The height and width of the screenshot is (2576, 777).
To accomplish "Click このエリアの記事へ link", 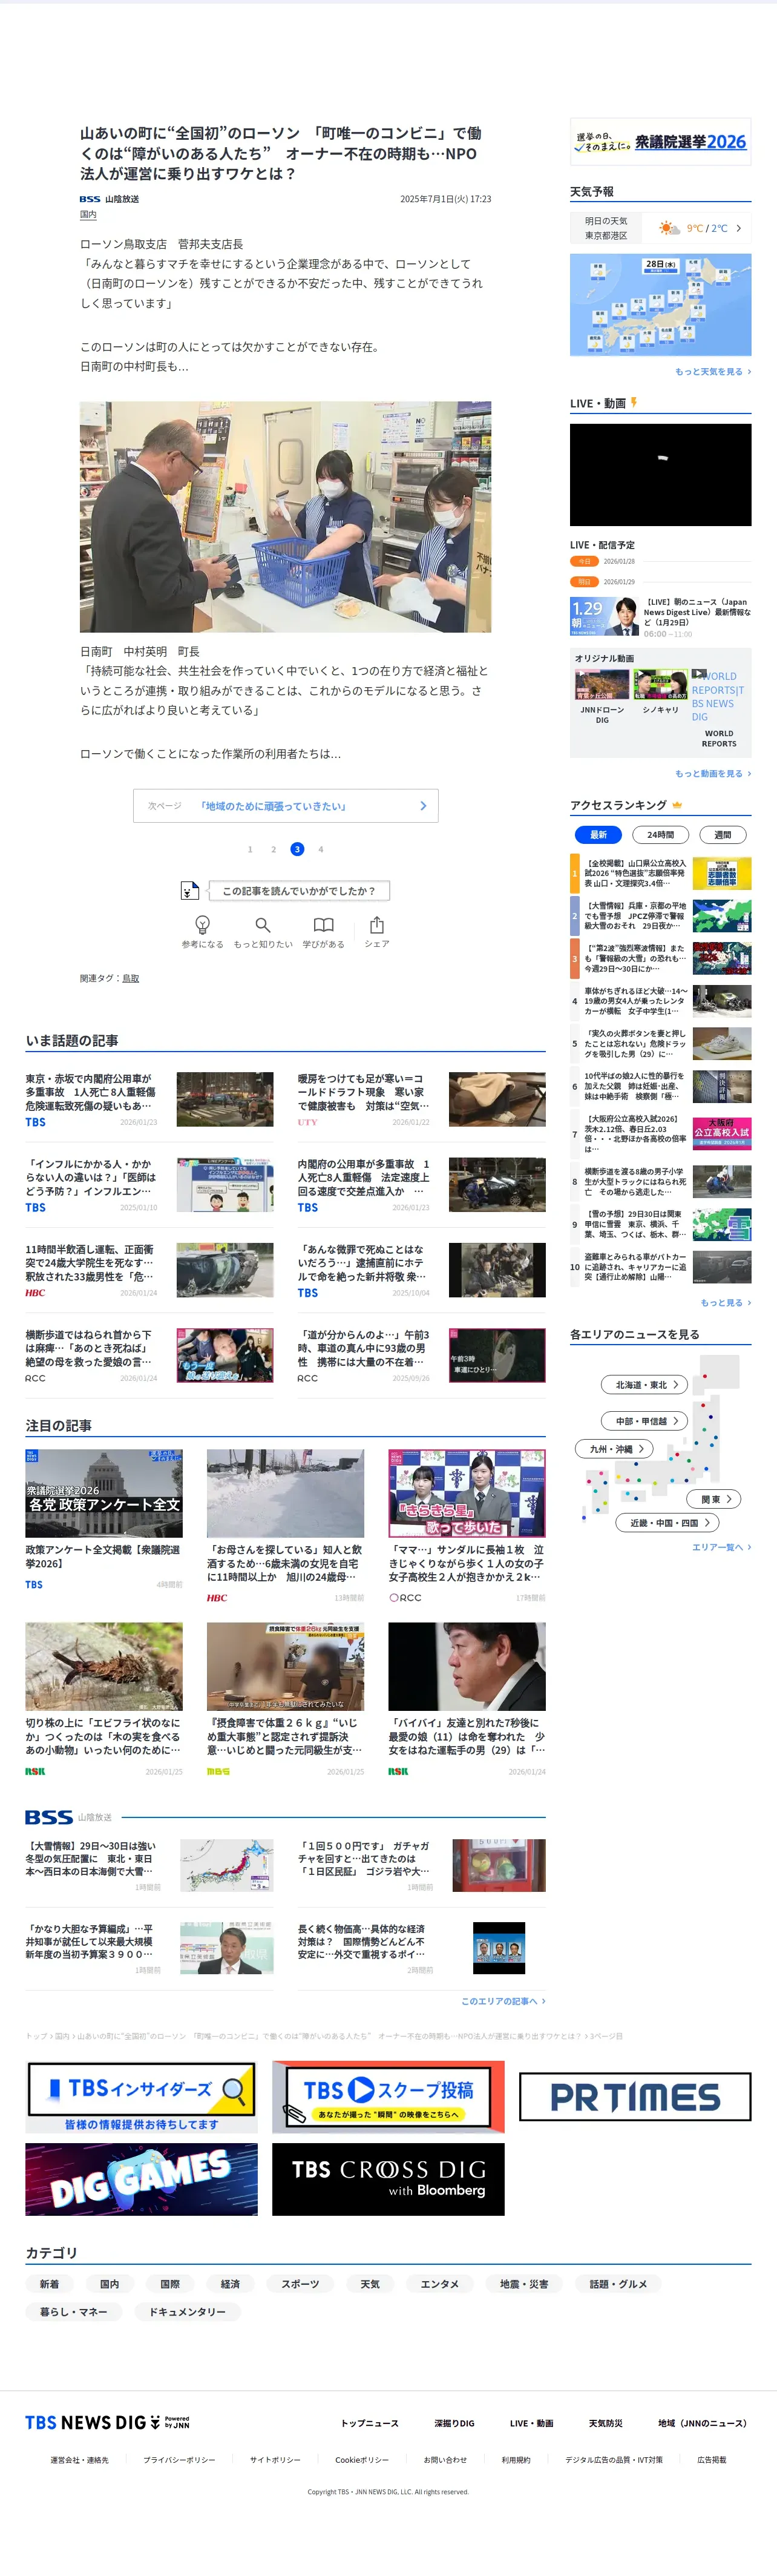I will pos(503,2001).
